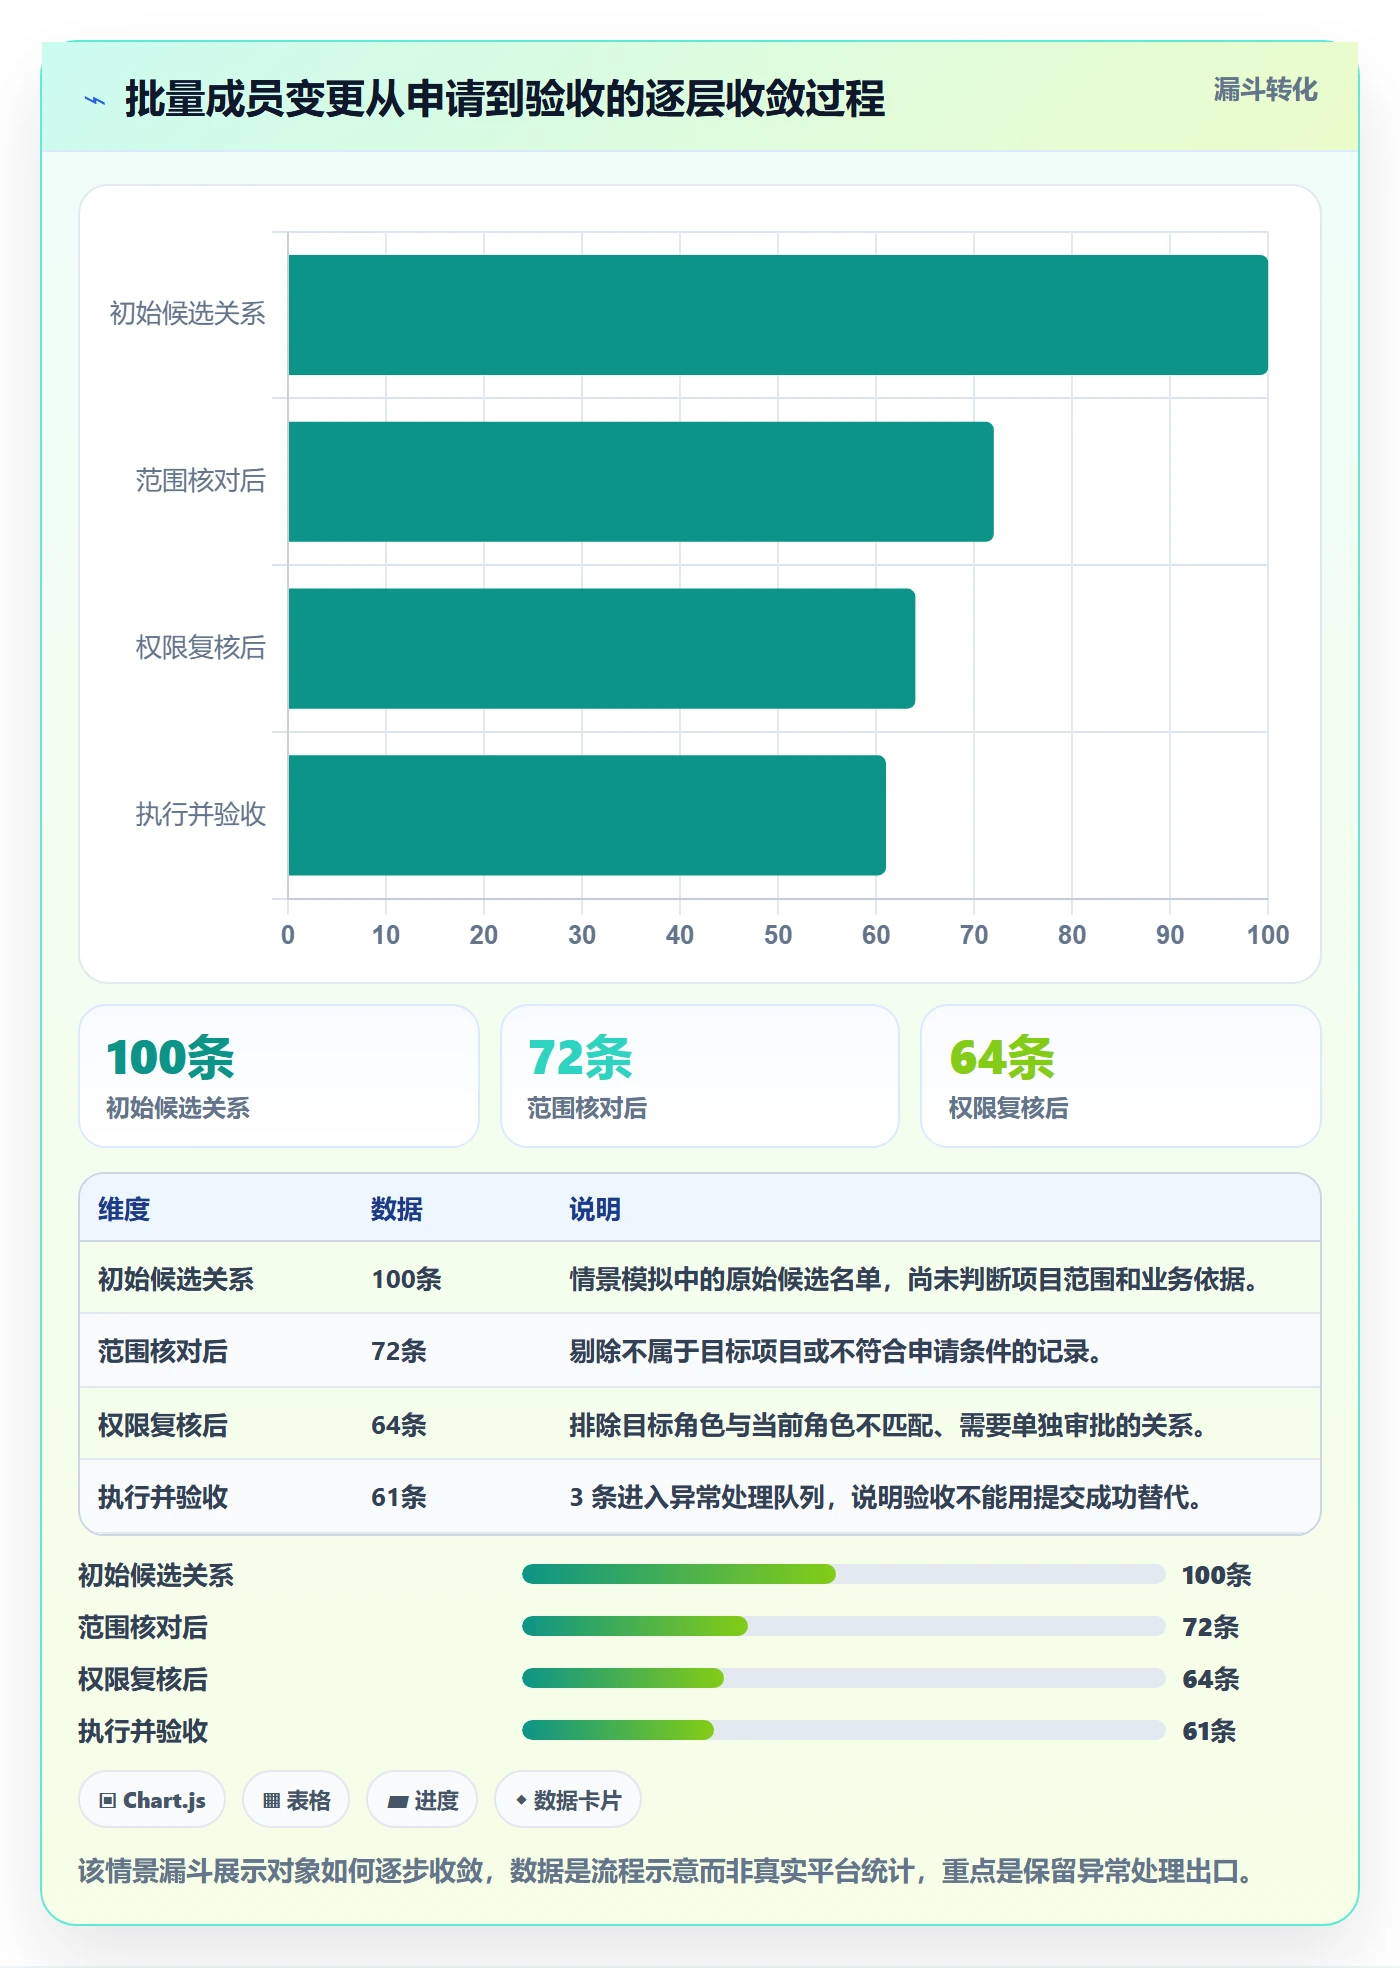Click the 权限复核后 bar in the chart

602,648
